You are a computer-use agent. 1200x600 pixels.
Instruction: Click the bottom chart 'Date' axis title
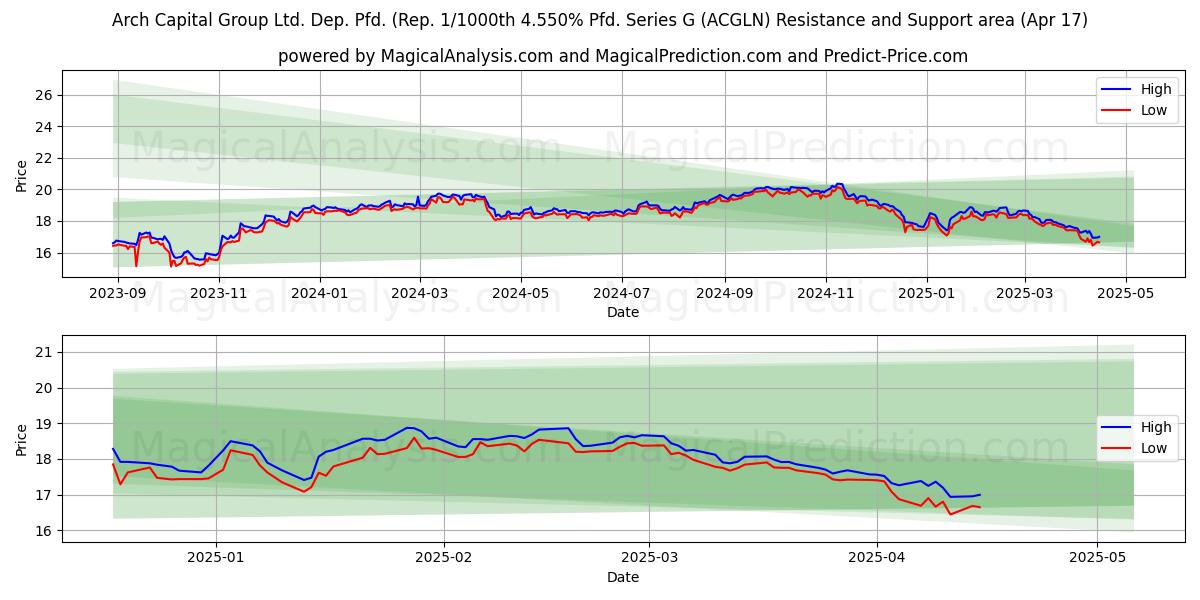click(622, 577)
